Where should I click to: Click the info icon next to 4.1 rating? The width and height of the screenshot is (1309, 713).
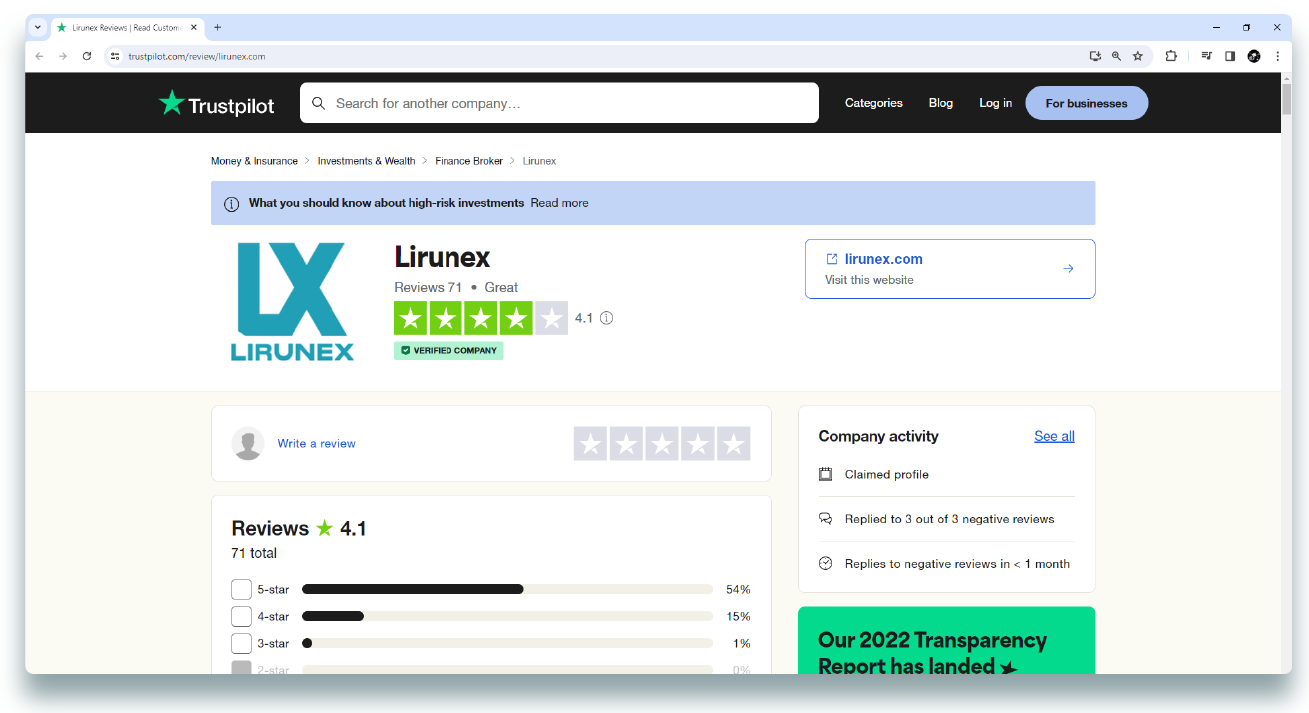(x=606, y=318)
